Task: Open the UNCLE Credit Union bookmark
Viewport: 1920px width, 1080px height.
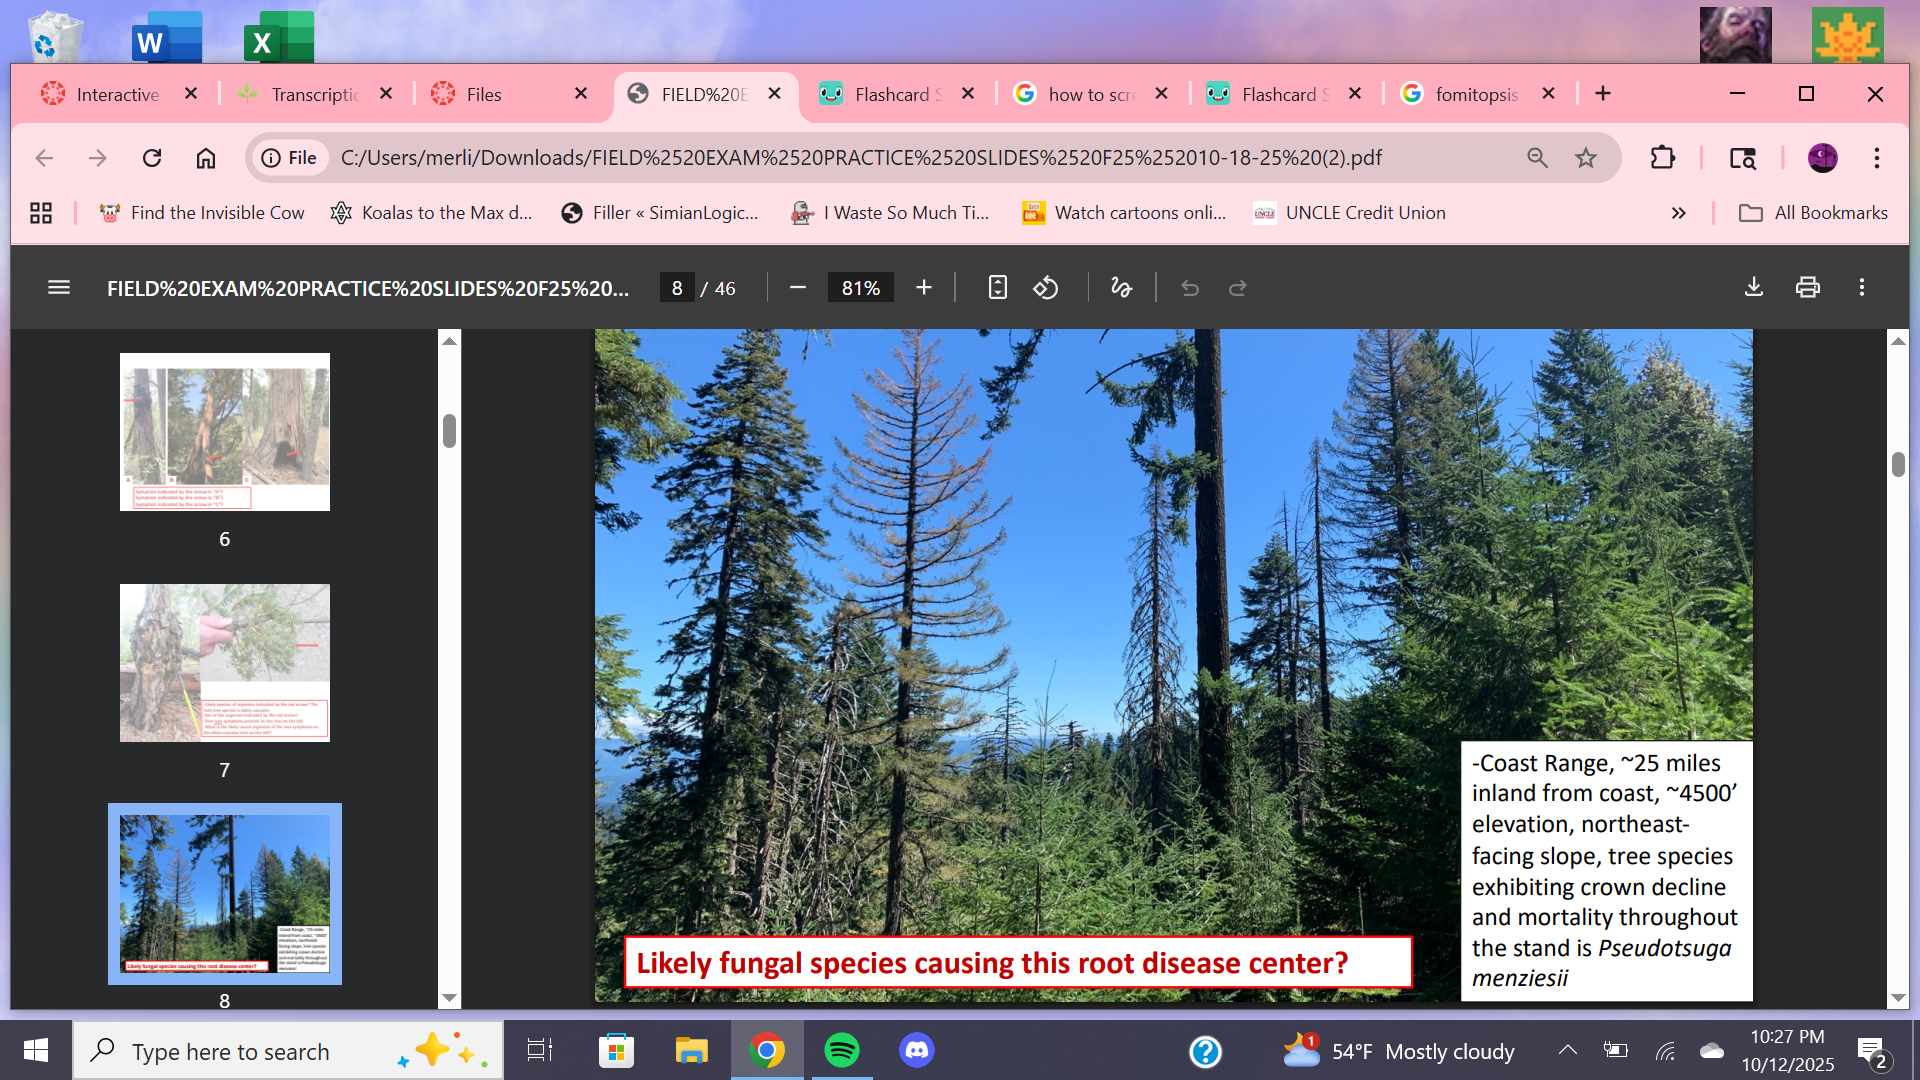Action: click(x=1350, y=213)
